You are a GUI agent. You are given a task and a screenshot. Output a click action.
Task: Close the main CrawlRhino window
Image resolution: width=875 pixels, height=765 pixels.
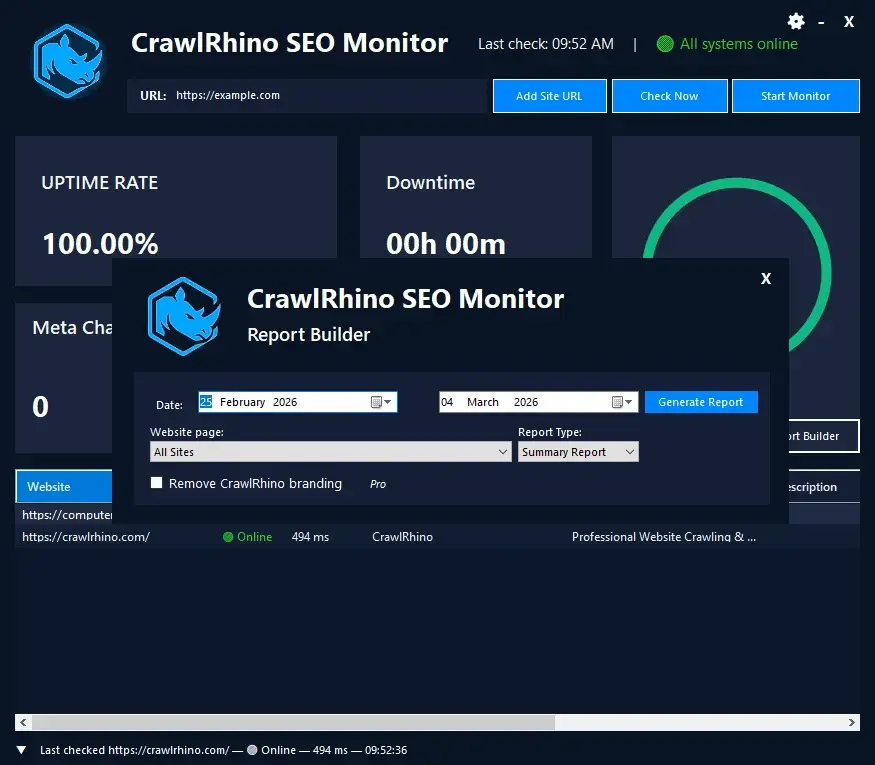pyautogui.click(x=849, y=22)
